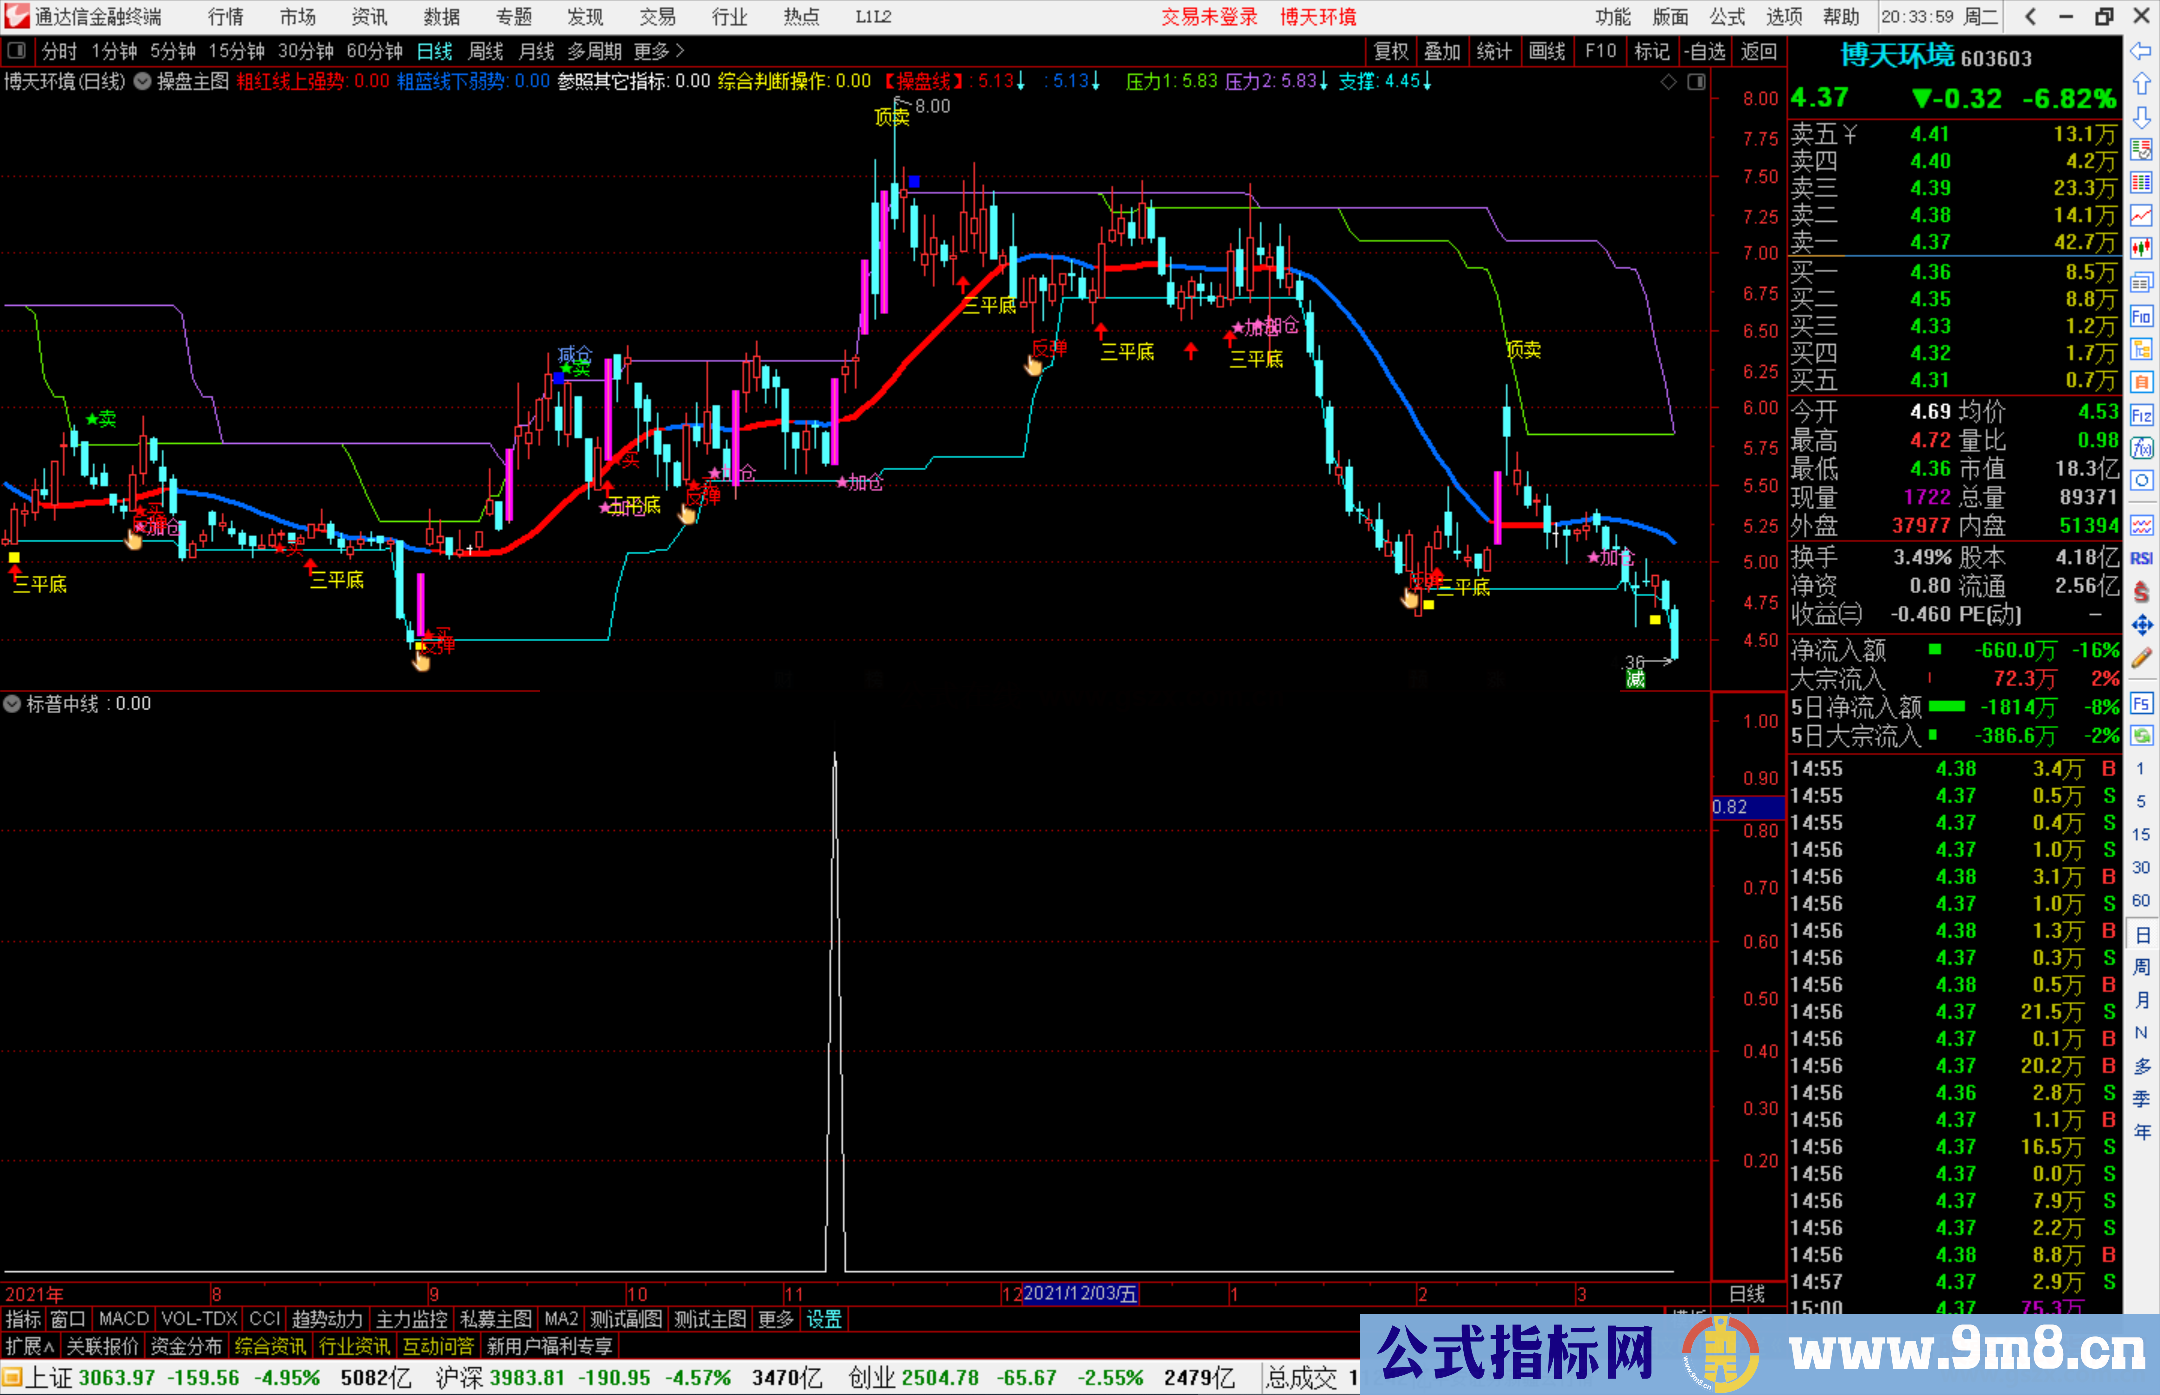The width and height of the screenshot is (2160, 1395).
Task: Click the 复权 button
Action: 1391,51
